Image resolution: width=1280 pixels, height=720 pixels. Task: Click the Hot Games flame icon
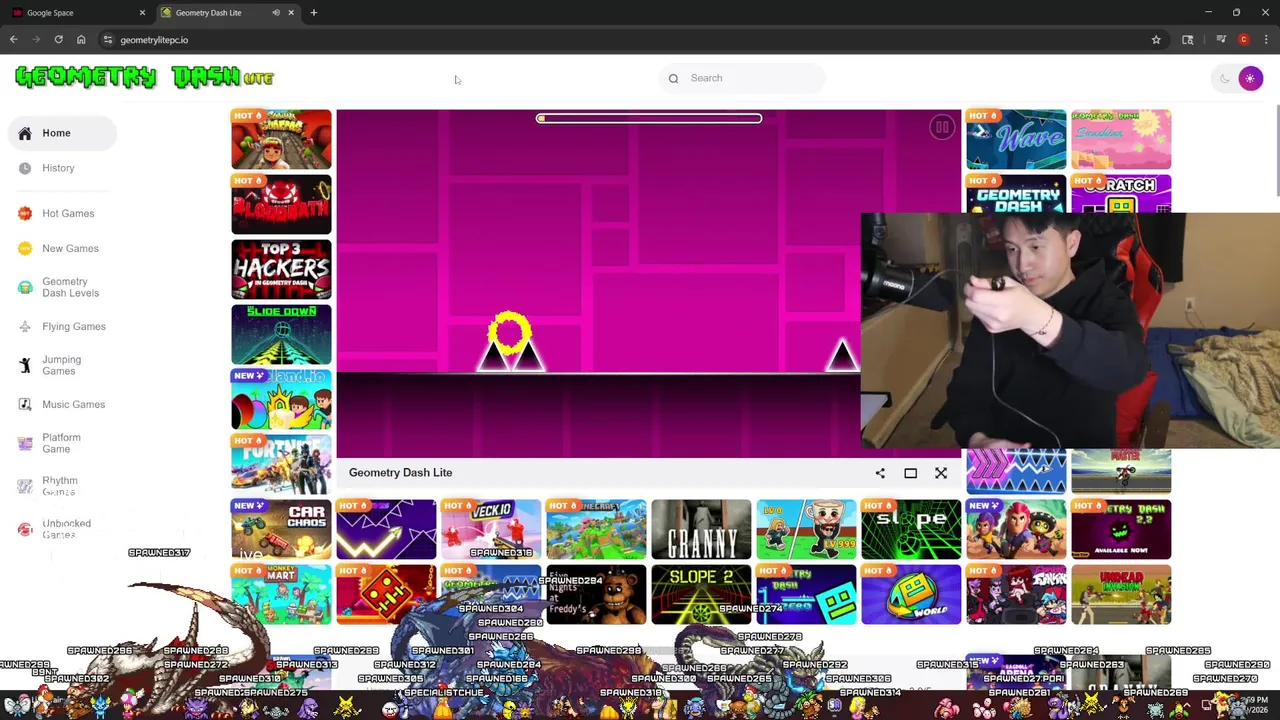[x=25, y=213]
